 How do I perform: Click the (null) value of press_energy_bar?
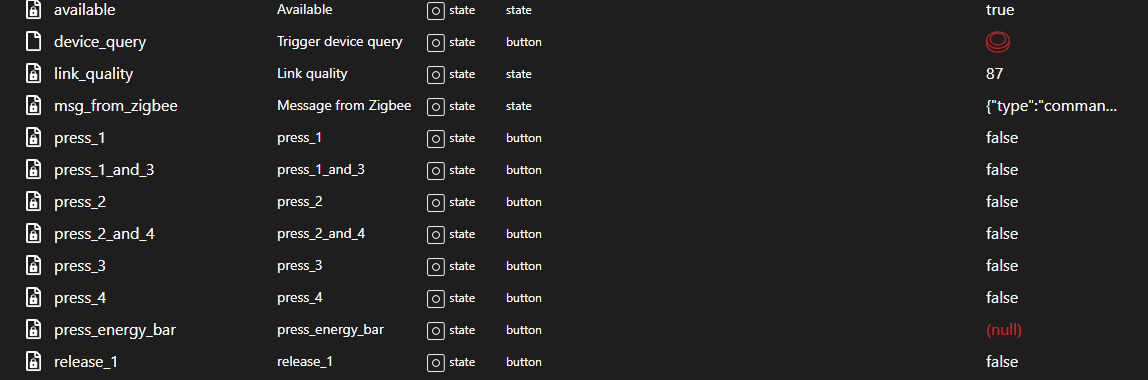tap(1004, 330)
